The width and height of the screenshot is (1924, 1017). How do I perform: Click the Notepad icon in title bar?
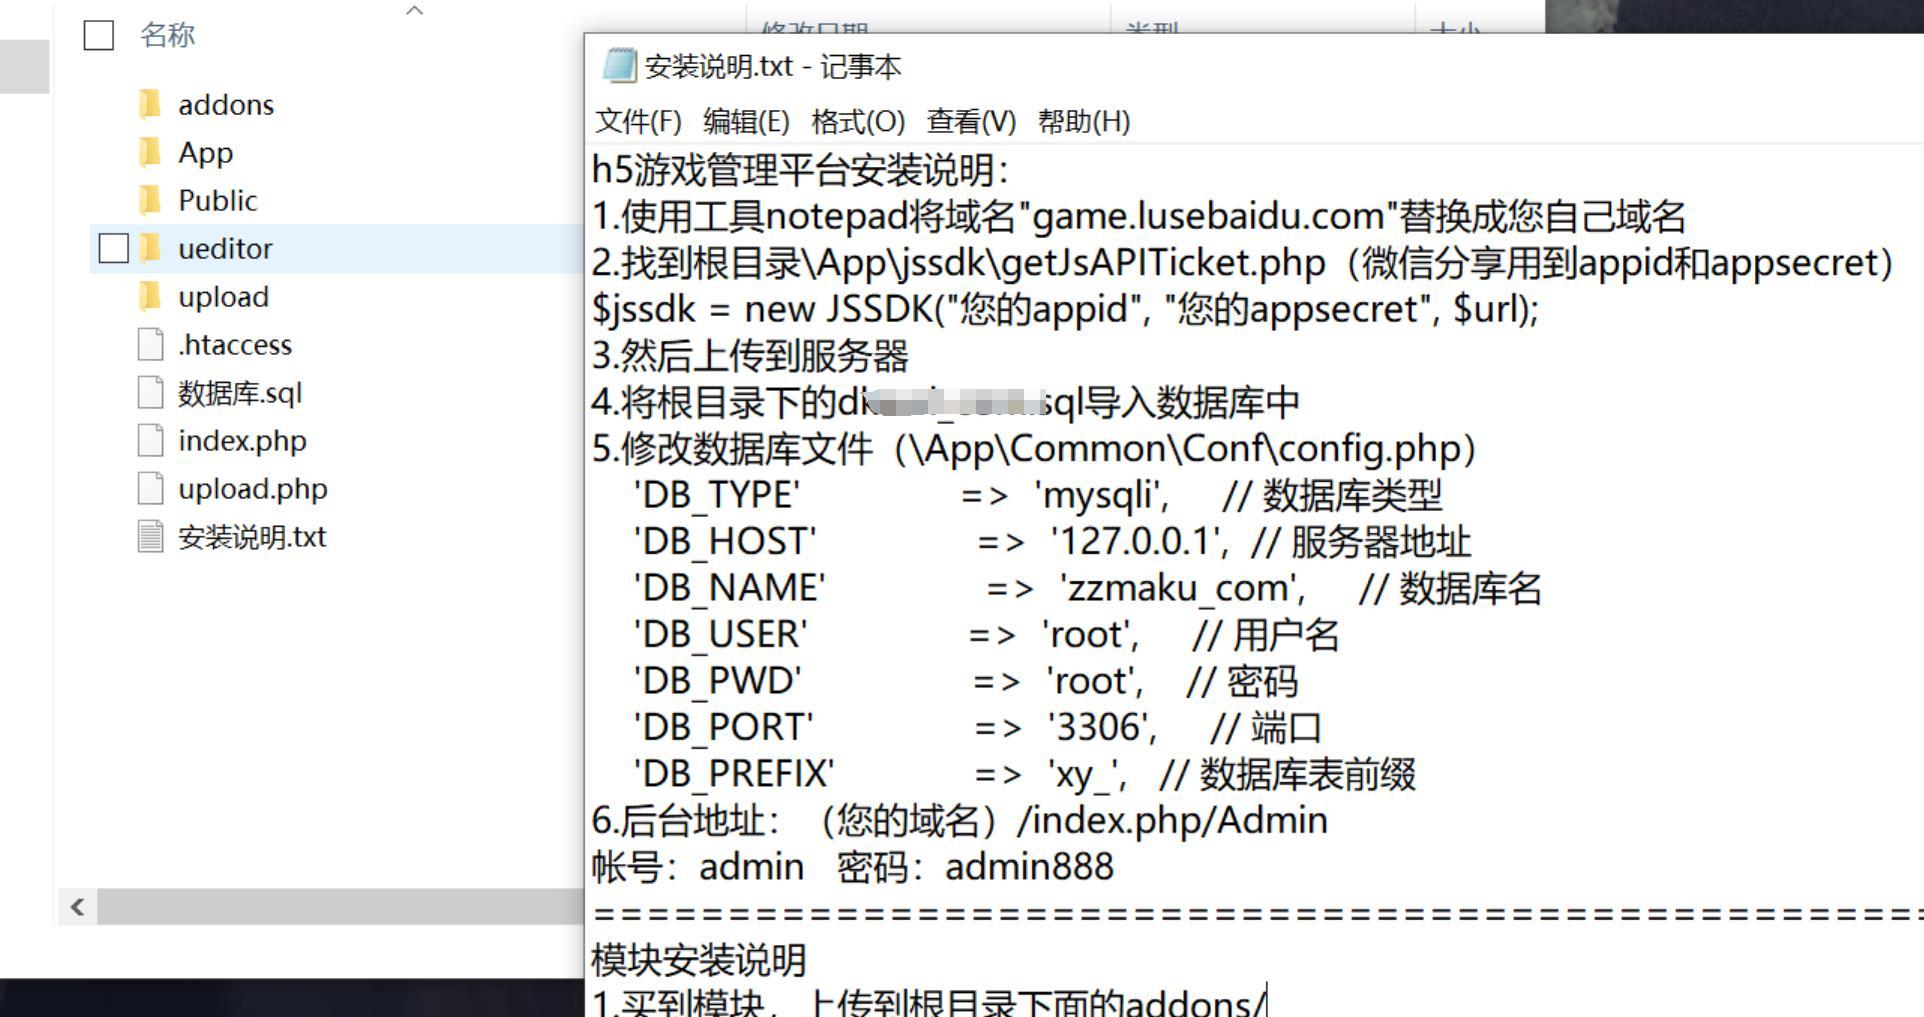click(619, 66)
